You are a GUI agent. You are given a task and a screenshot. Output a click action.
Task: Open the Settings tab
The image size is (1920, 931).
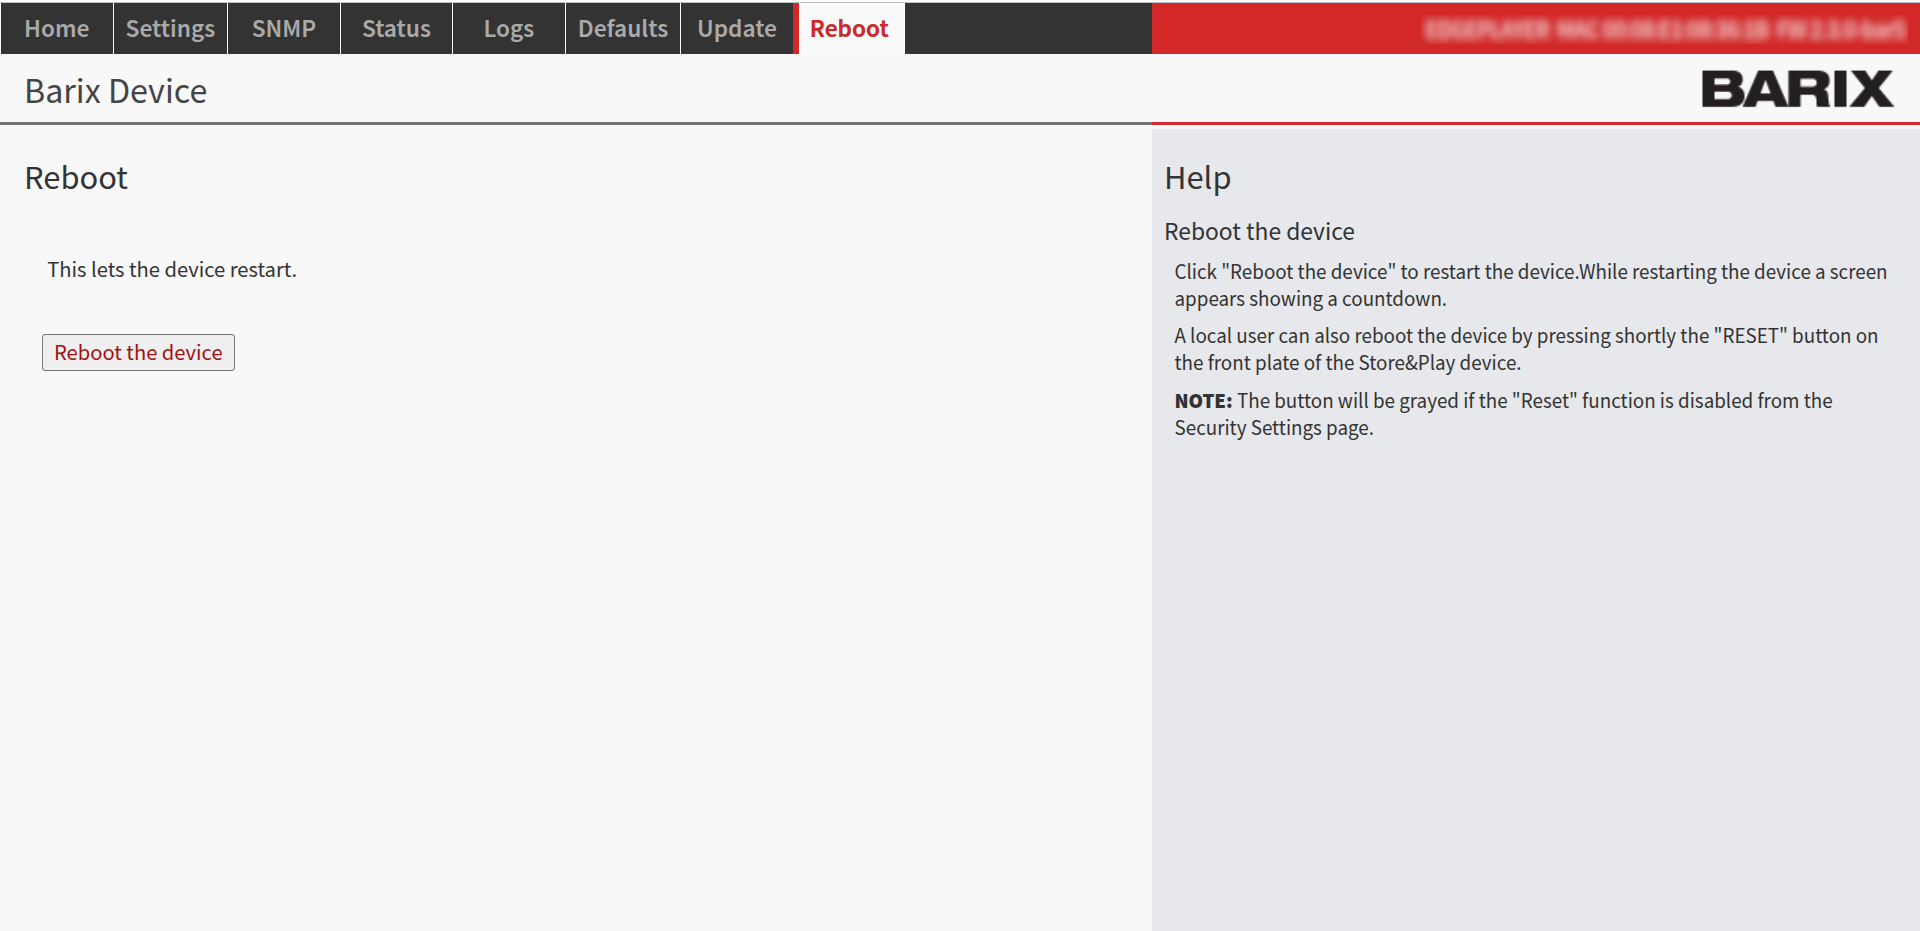click(x=169, y=28)
